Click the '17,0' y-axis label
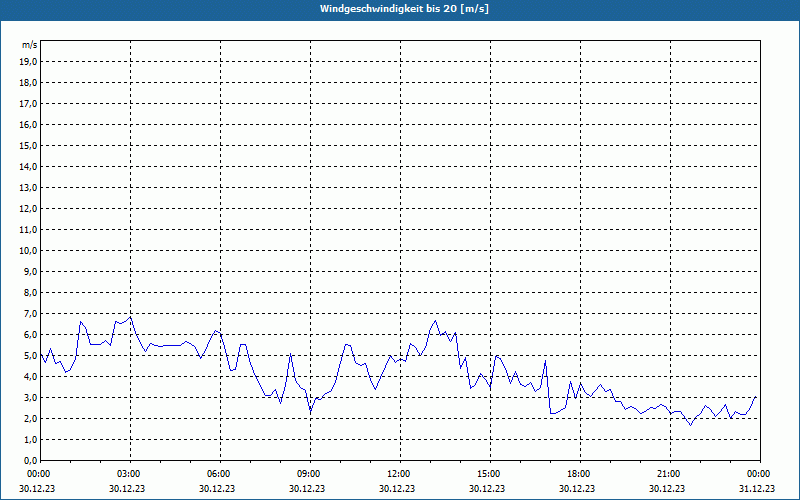 click(29, 104)
